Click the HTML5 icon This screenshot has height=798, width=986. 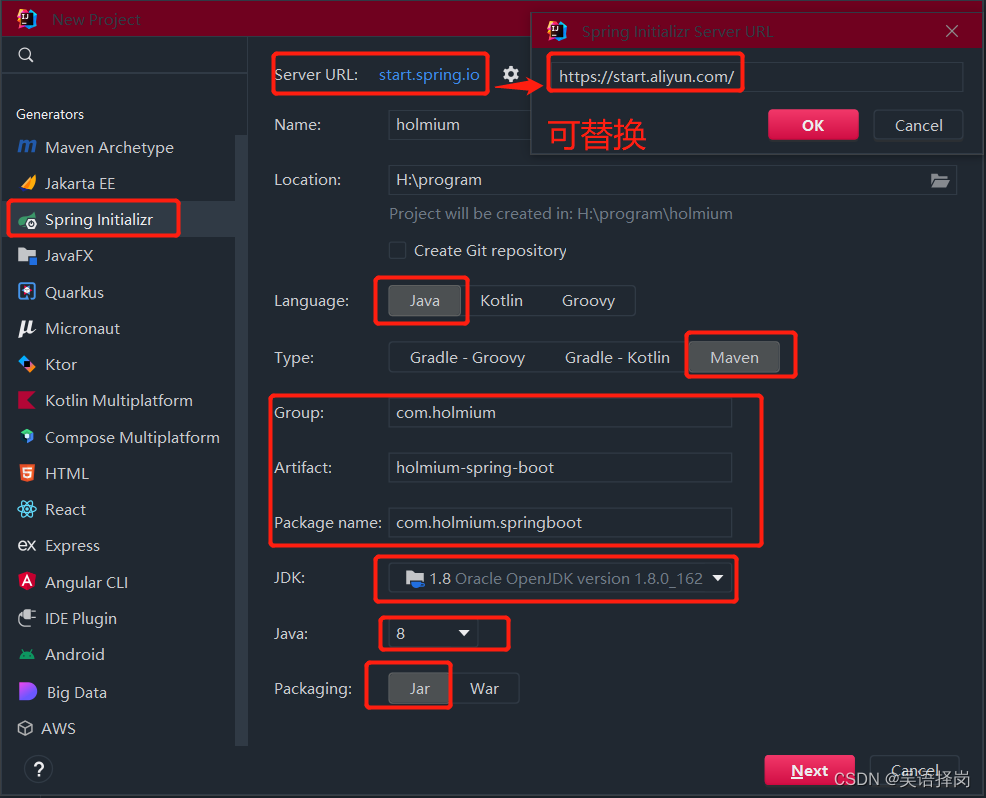point(27,473)
